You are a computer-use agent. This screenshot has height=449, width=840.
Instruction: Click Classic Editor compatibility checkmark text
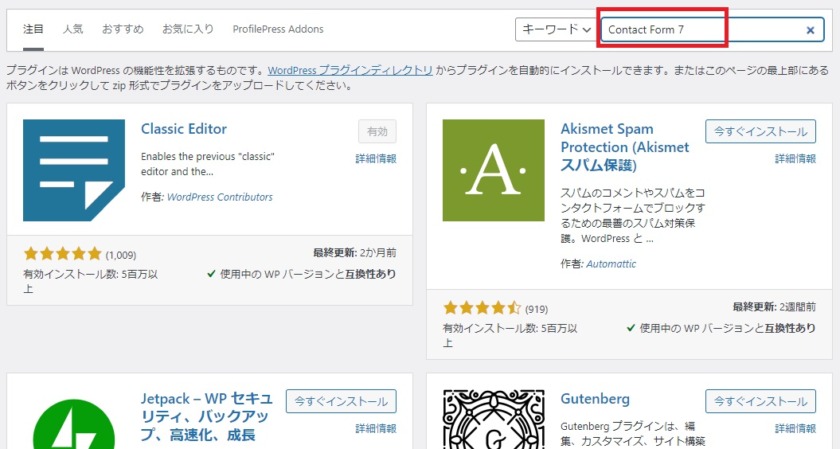(302, 274)
